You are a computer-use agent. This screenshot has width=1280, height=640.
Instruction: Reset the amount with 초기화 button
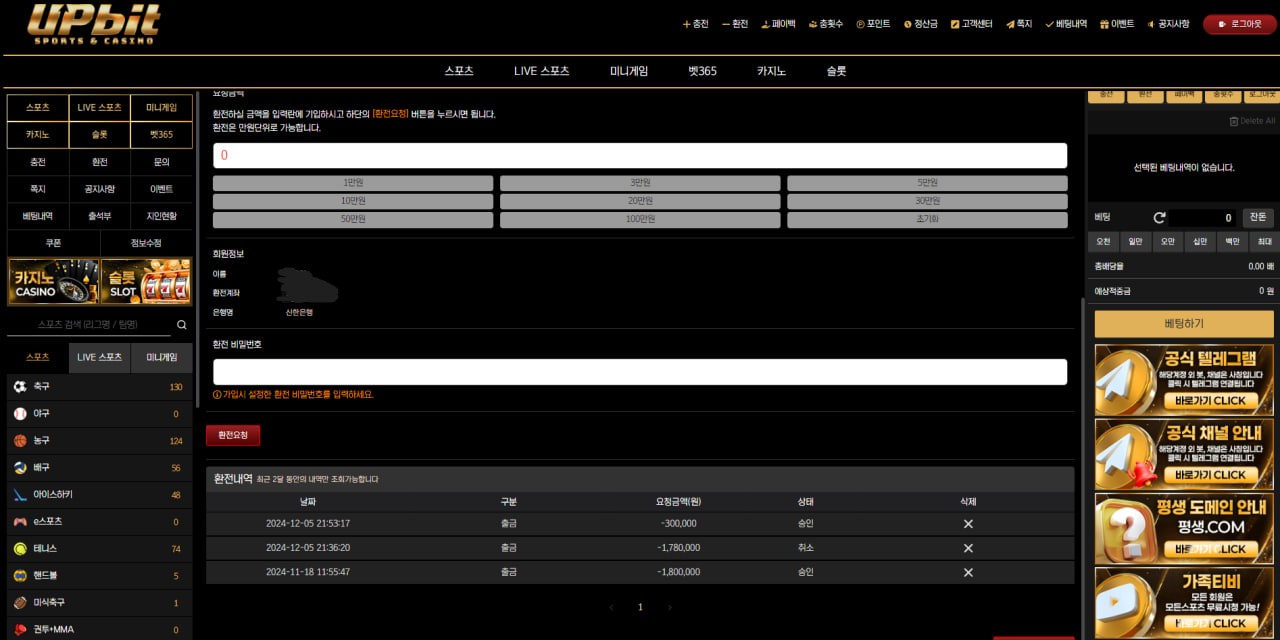[x=927, y=219]
